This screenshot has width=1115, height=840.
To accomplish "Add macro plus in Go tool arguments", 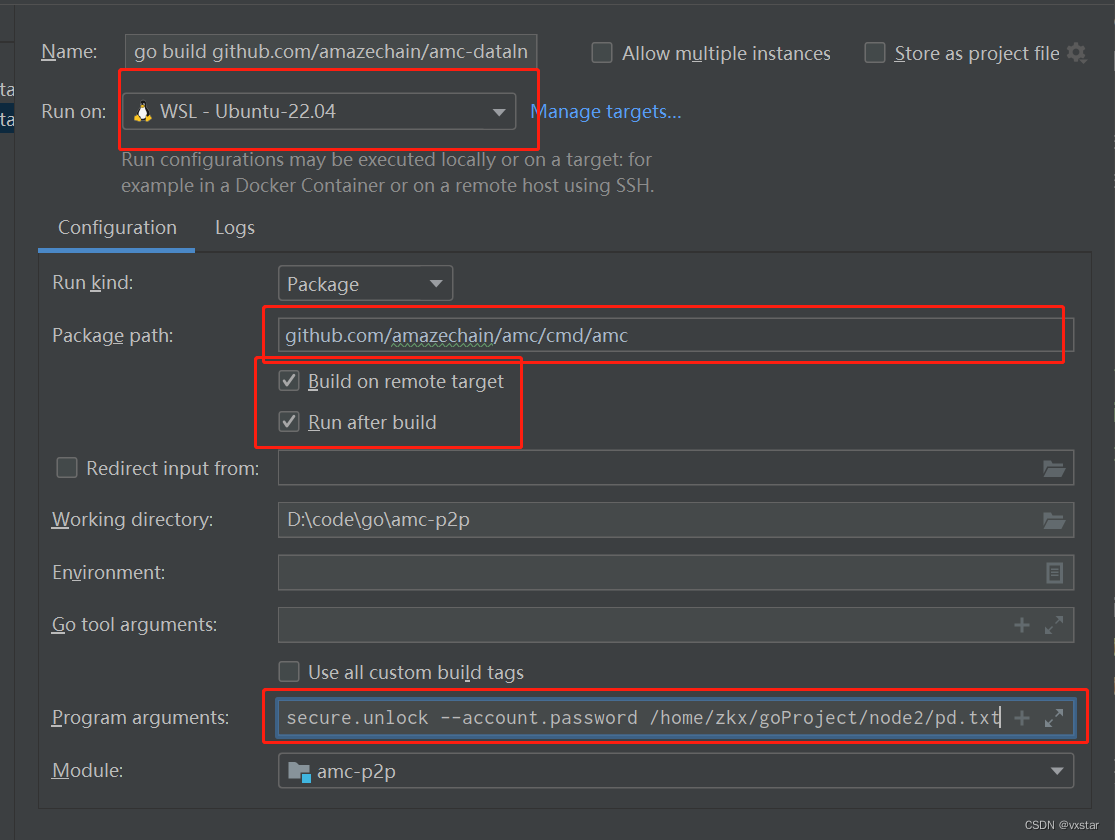I will [x=1021, y=625].
